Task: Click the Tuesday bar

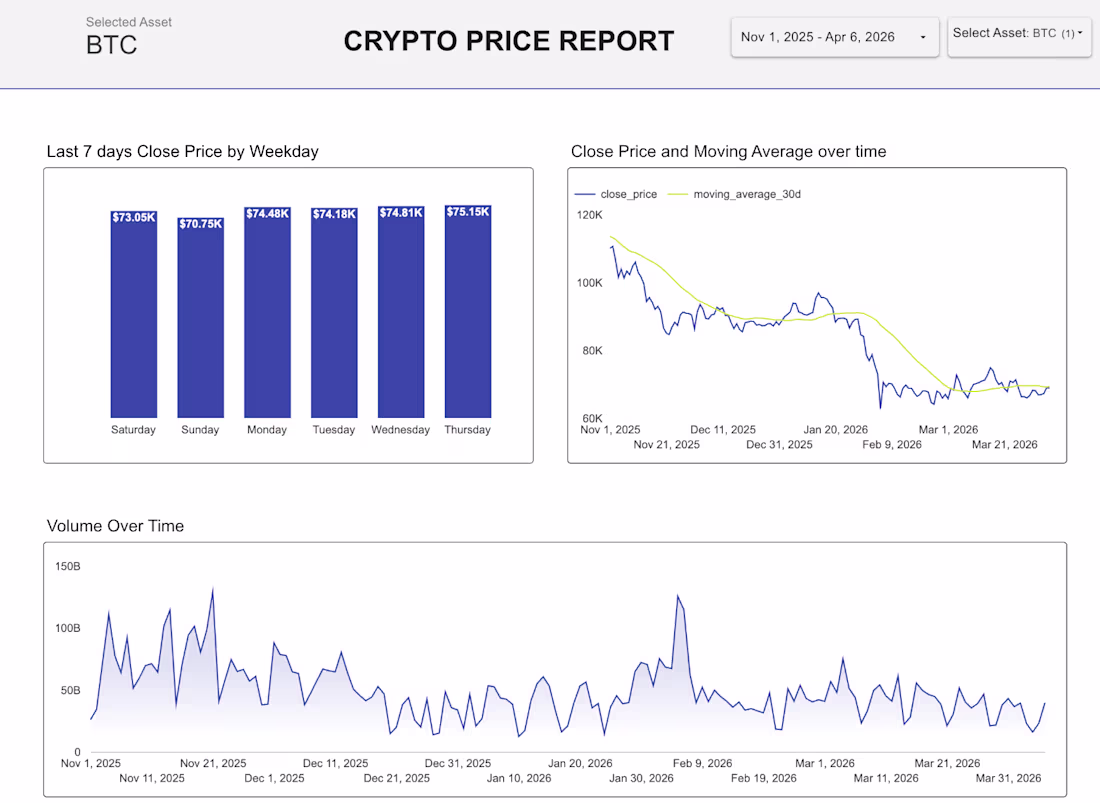Action: pyautogui.click(x=334, y=313)
